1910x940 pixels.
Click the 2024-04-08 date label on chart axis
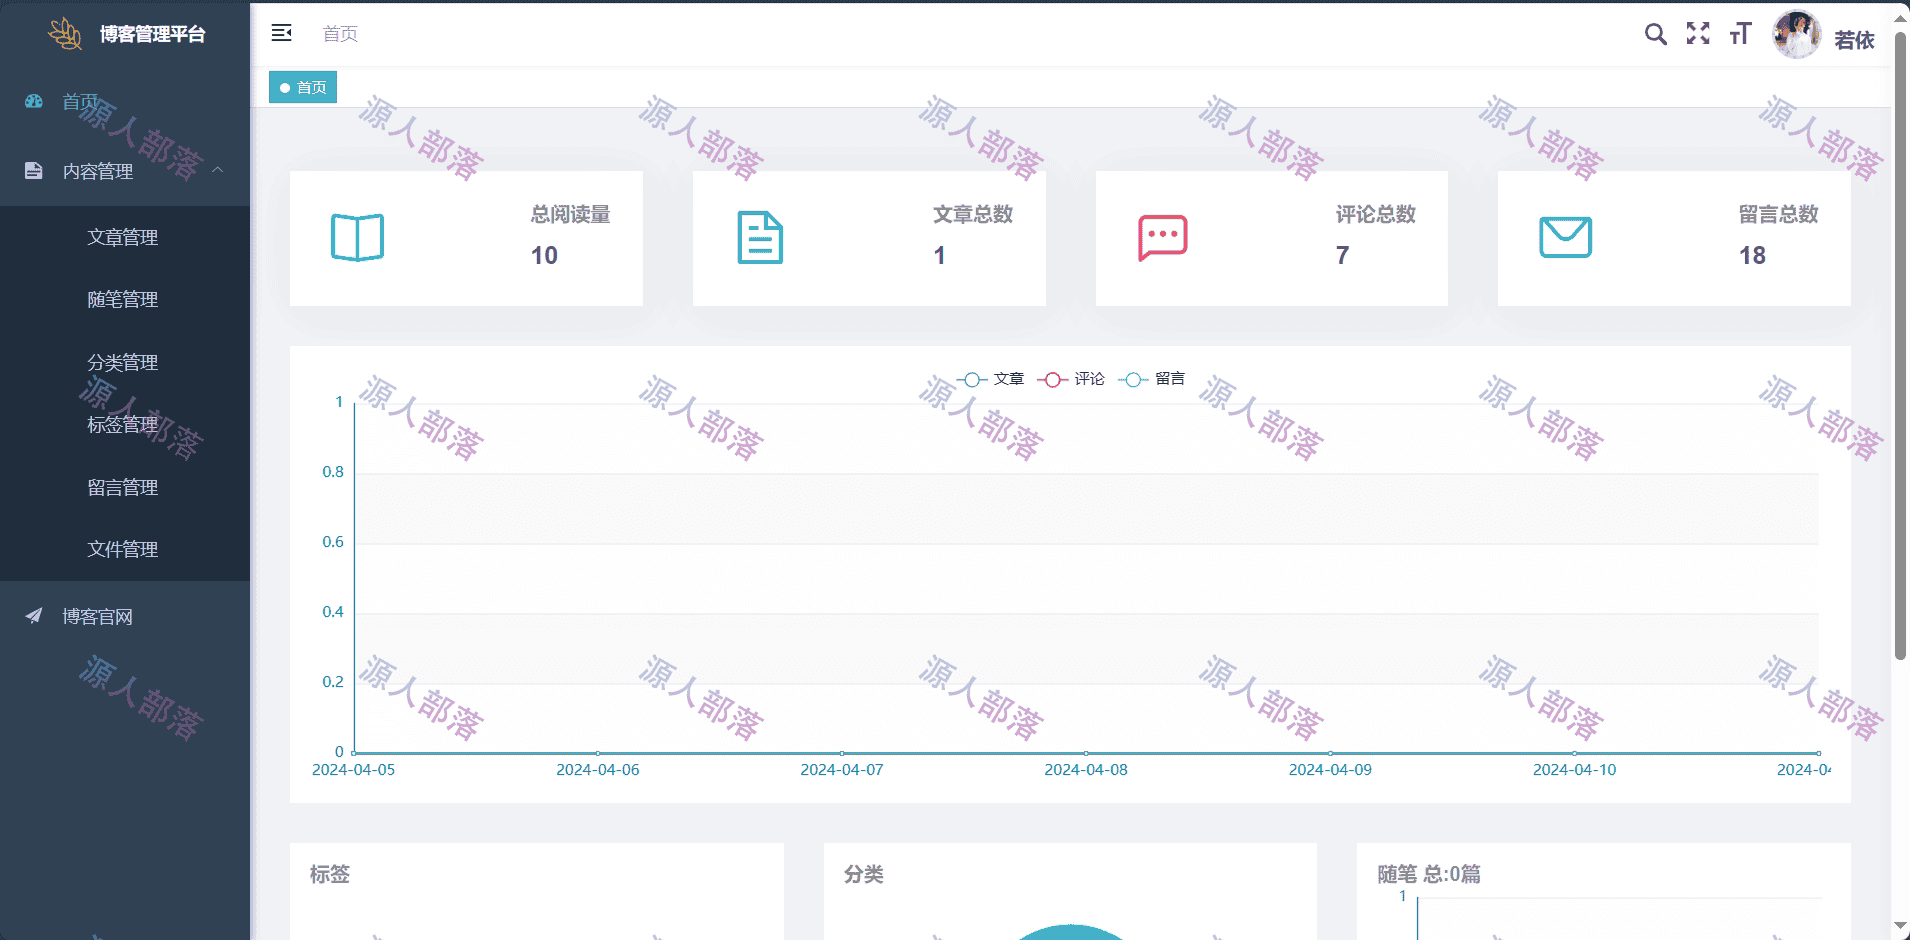click(x=1086, y=770)
